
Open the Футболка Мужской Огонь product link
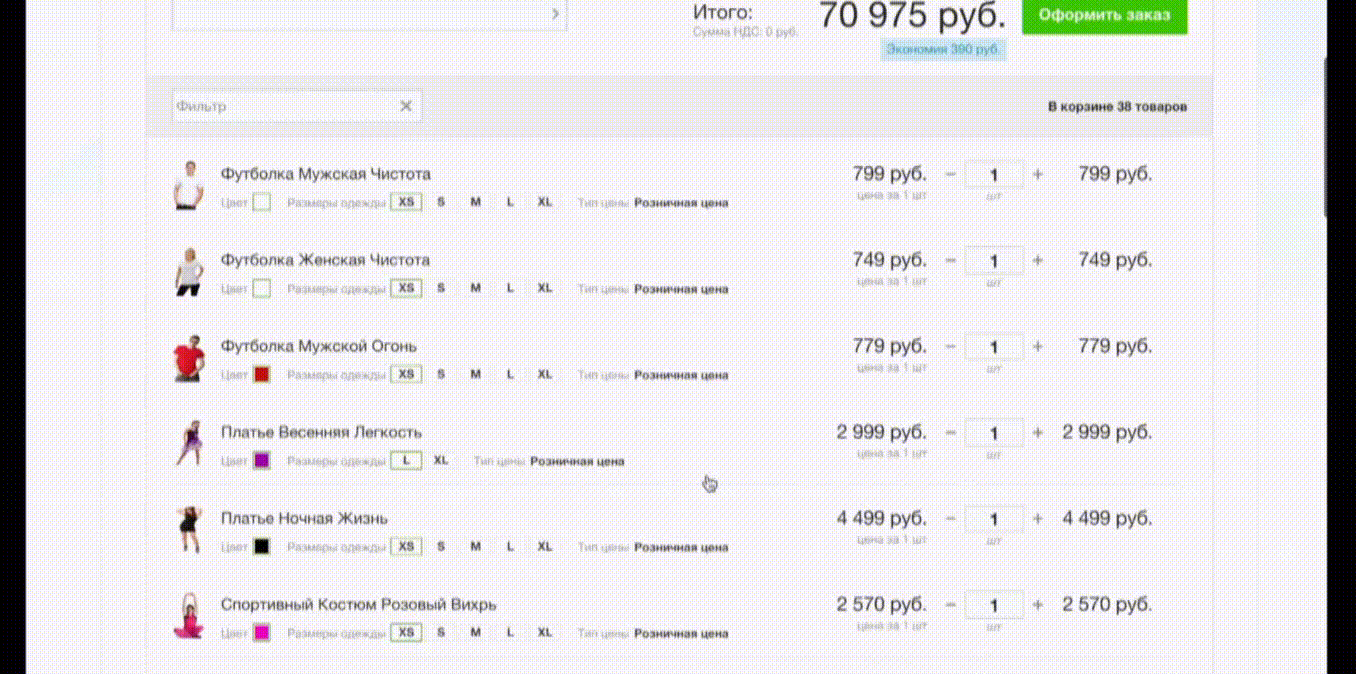[x=318, y=346]
